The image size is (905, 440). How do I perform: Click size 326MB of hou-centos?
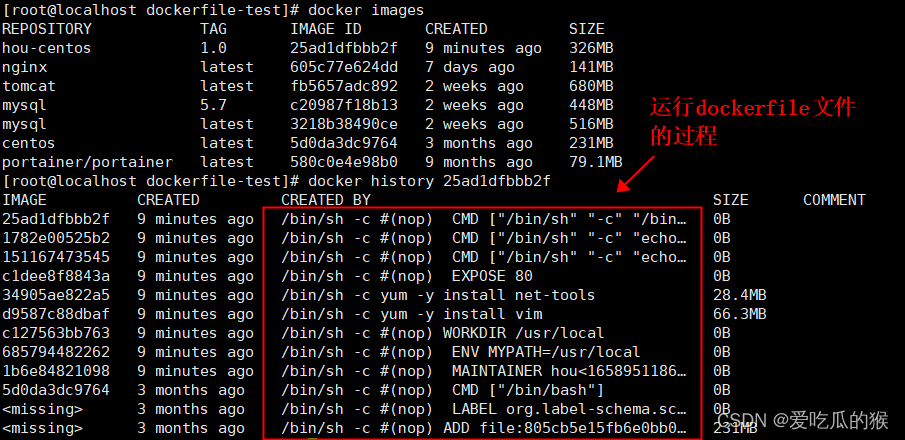click(x=591, y=48)
